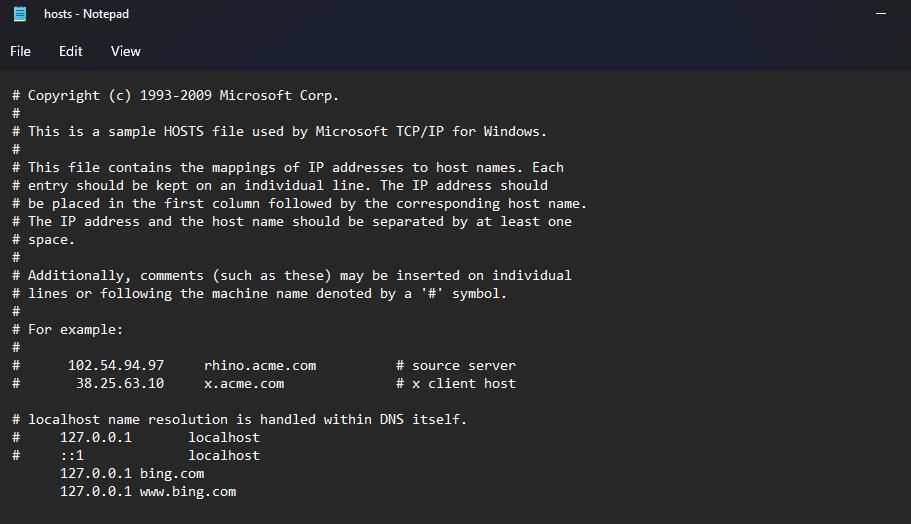Click the "sample HOSTS file" comment line

coord(285,132)
